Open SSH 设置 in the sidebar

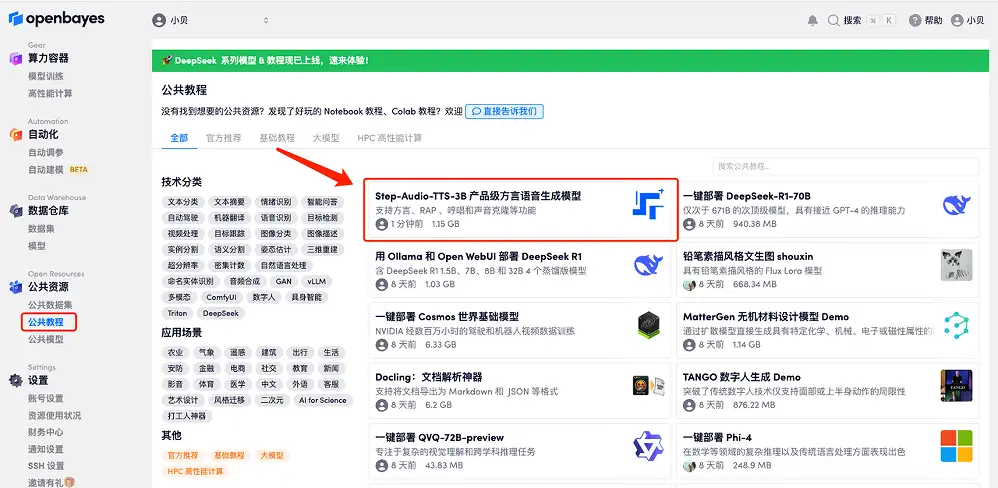pos(46,466)
